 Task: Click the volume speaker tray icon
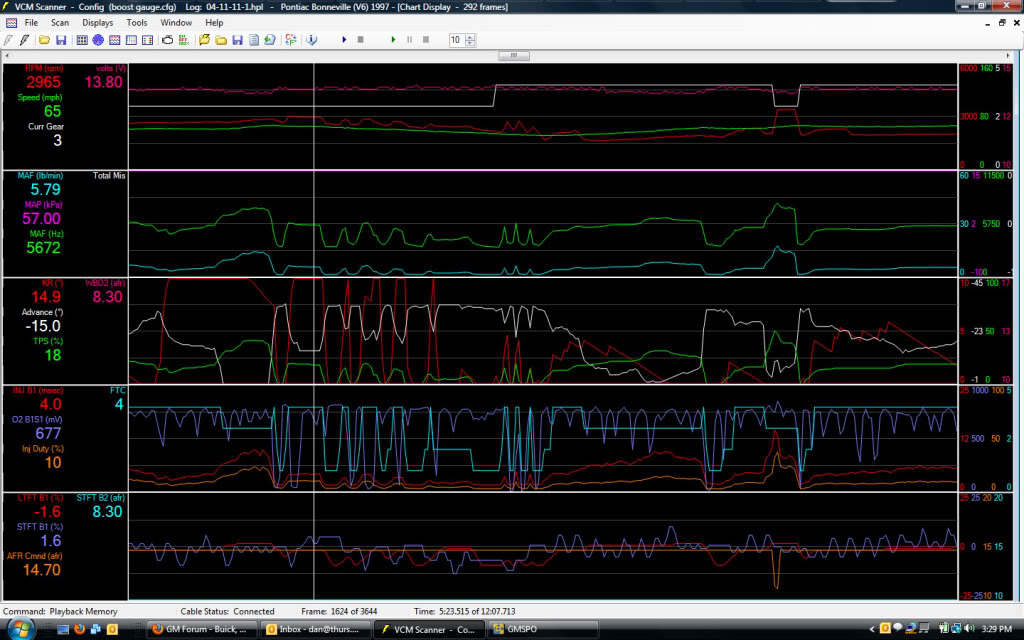coord(969,628)
